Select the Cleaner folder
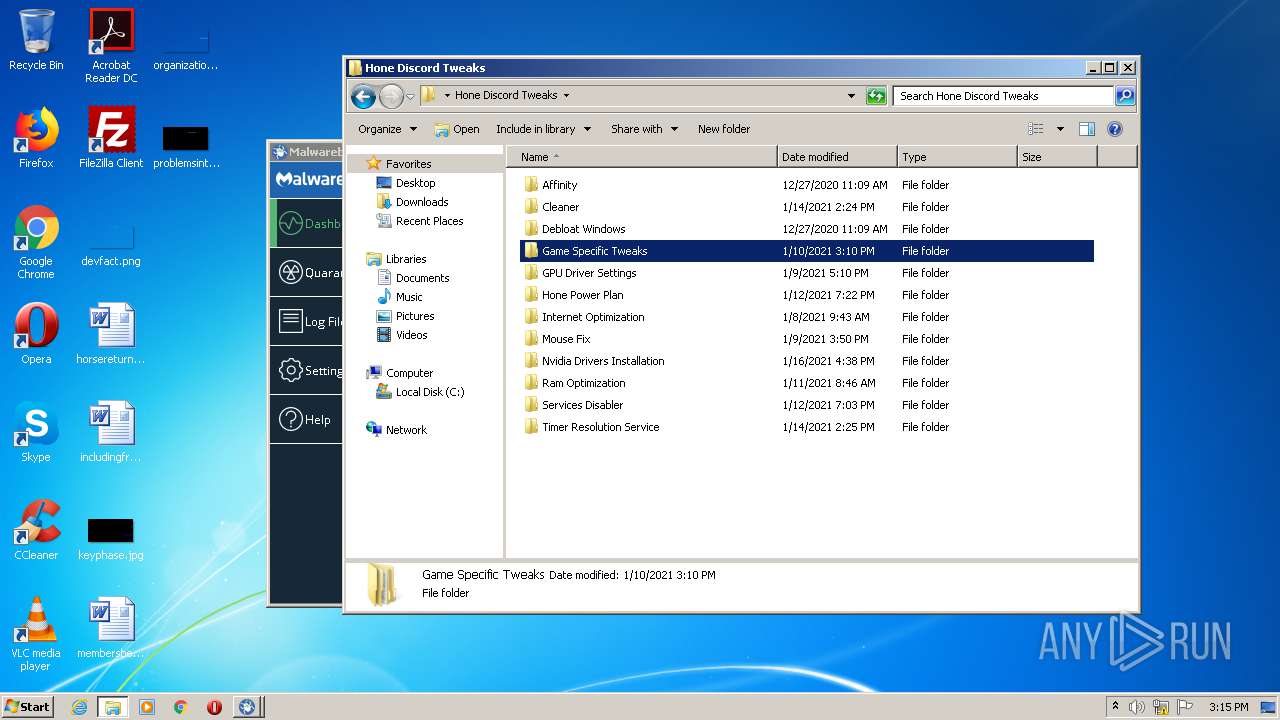1280x720 pixels. [560, 207]
